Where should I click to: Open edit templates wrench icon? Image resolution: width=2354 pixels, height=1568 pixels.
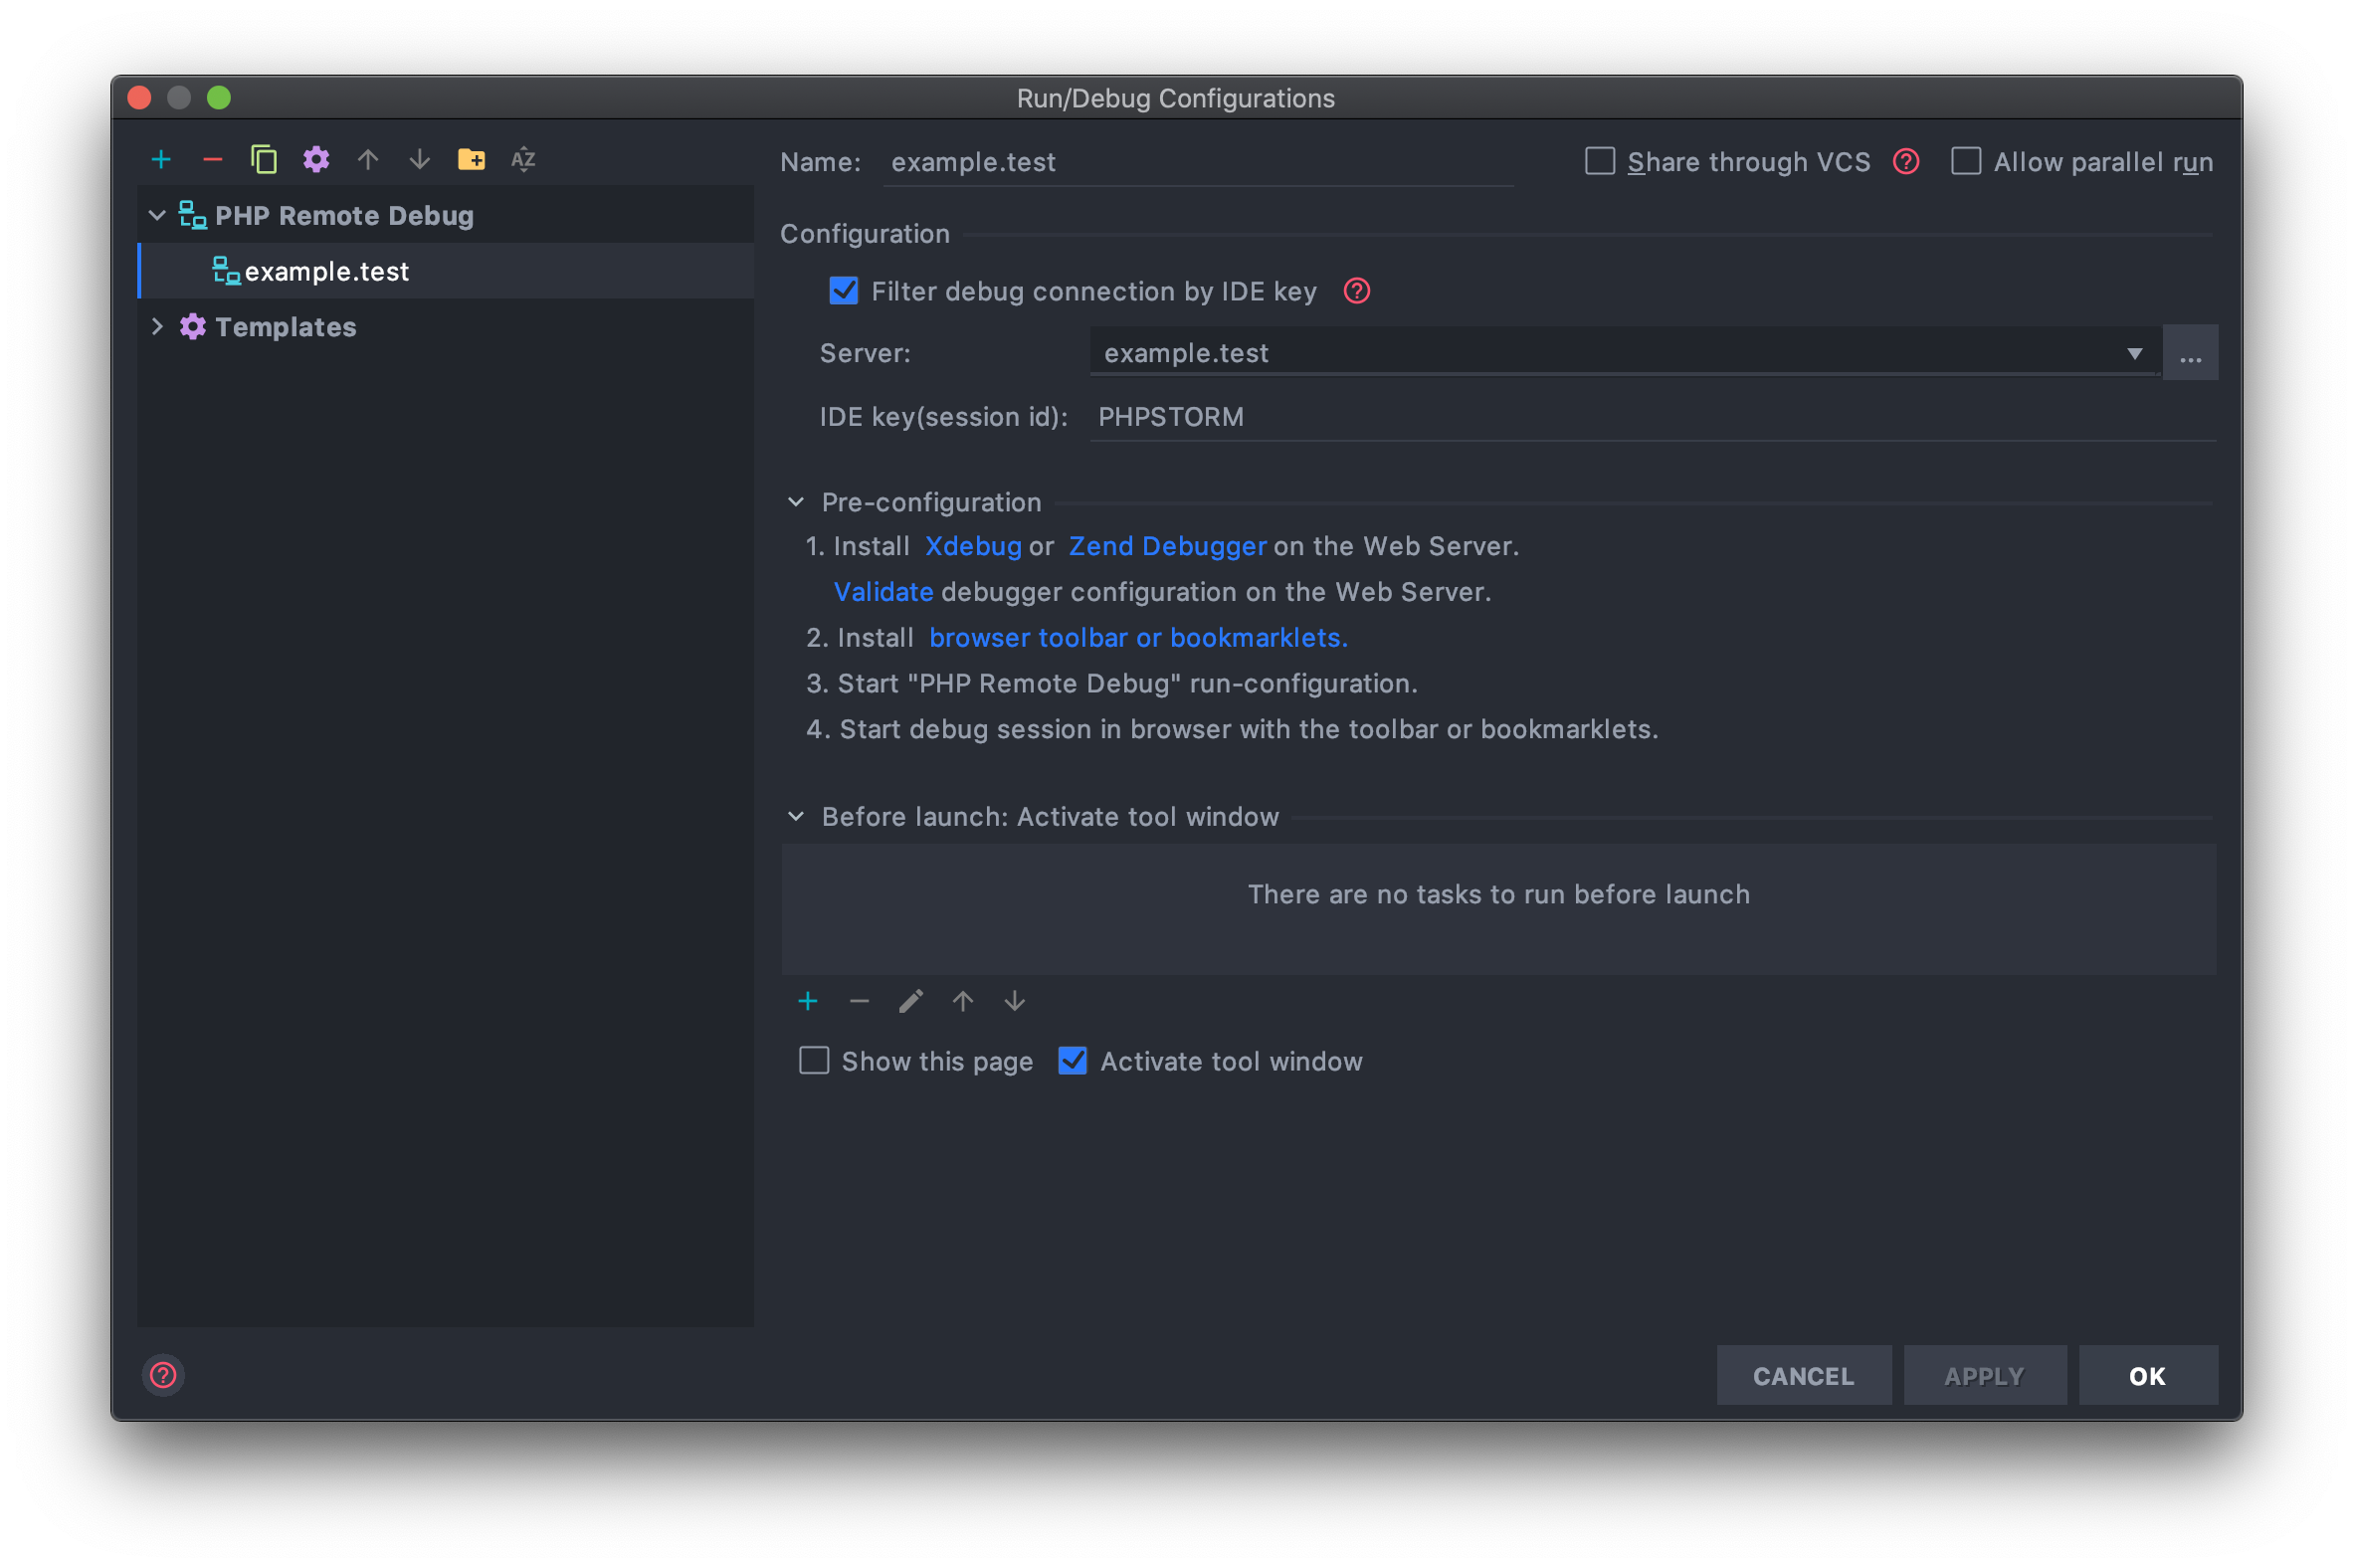click(x=316, y=160)
